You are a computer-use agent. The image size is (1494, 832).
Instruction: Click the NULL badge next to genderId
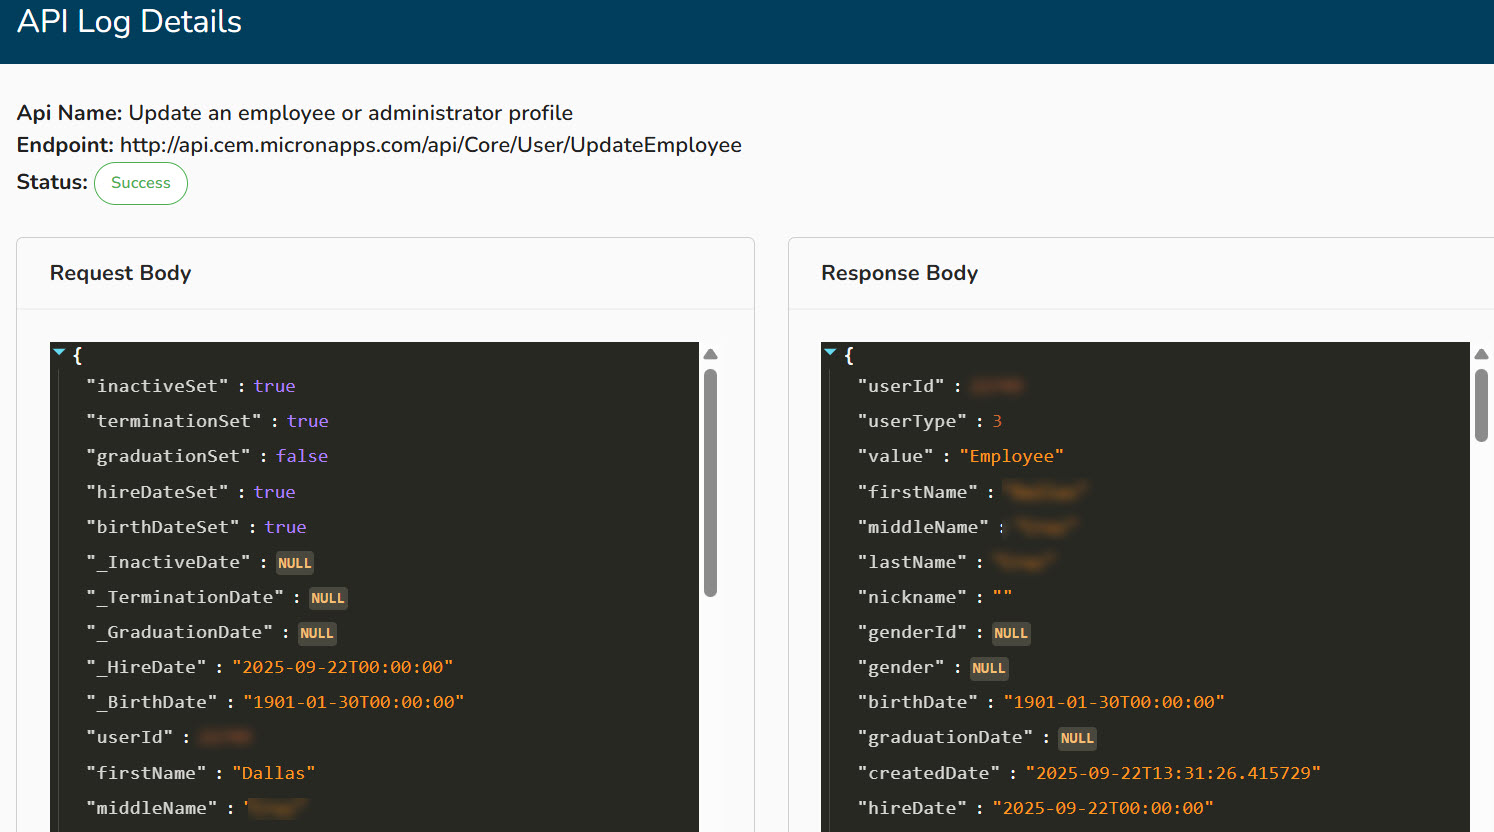click(x=1011, y=632)
